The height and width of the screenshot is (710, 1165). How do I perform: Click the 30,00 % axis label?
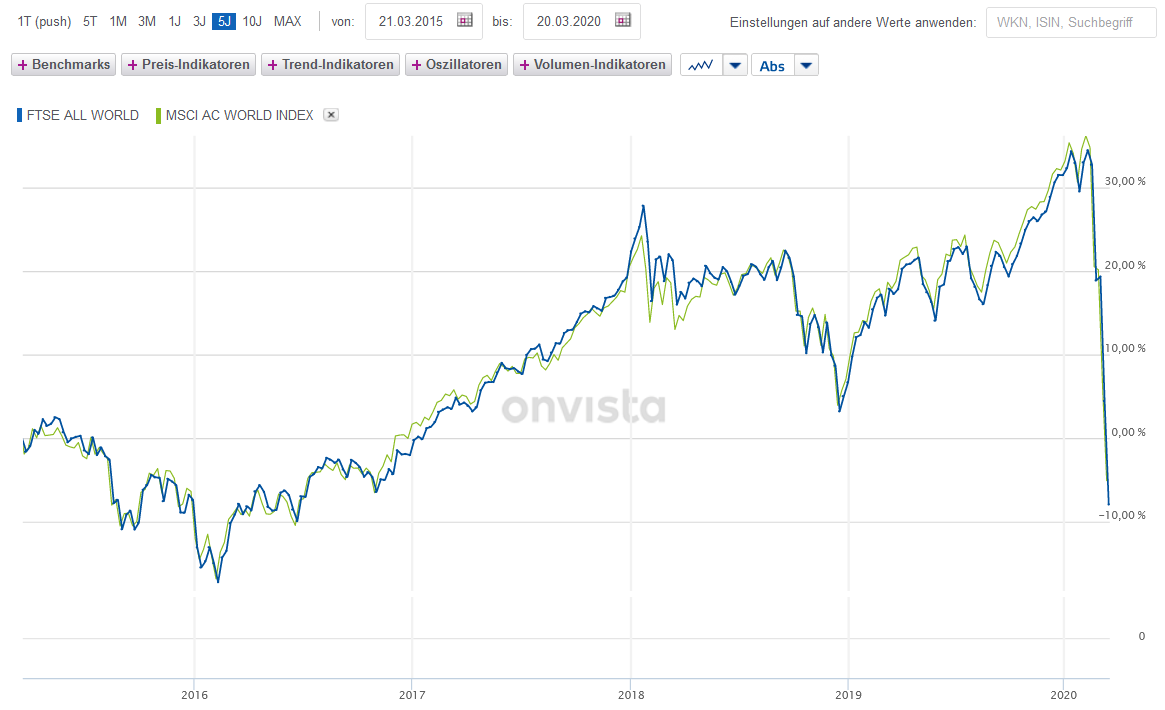tap(1125, 181)
